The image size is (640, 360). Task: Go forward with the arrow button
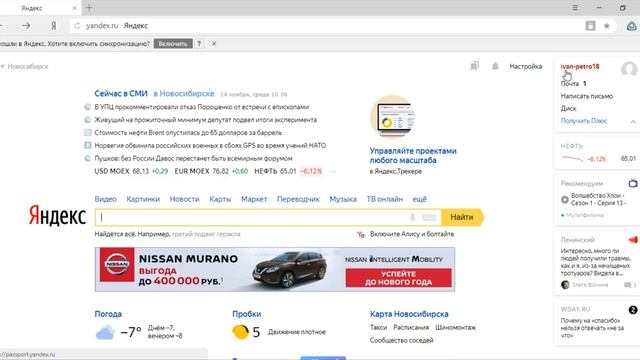[26, 26]
